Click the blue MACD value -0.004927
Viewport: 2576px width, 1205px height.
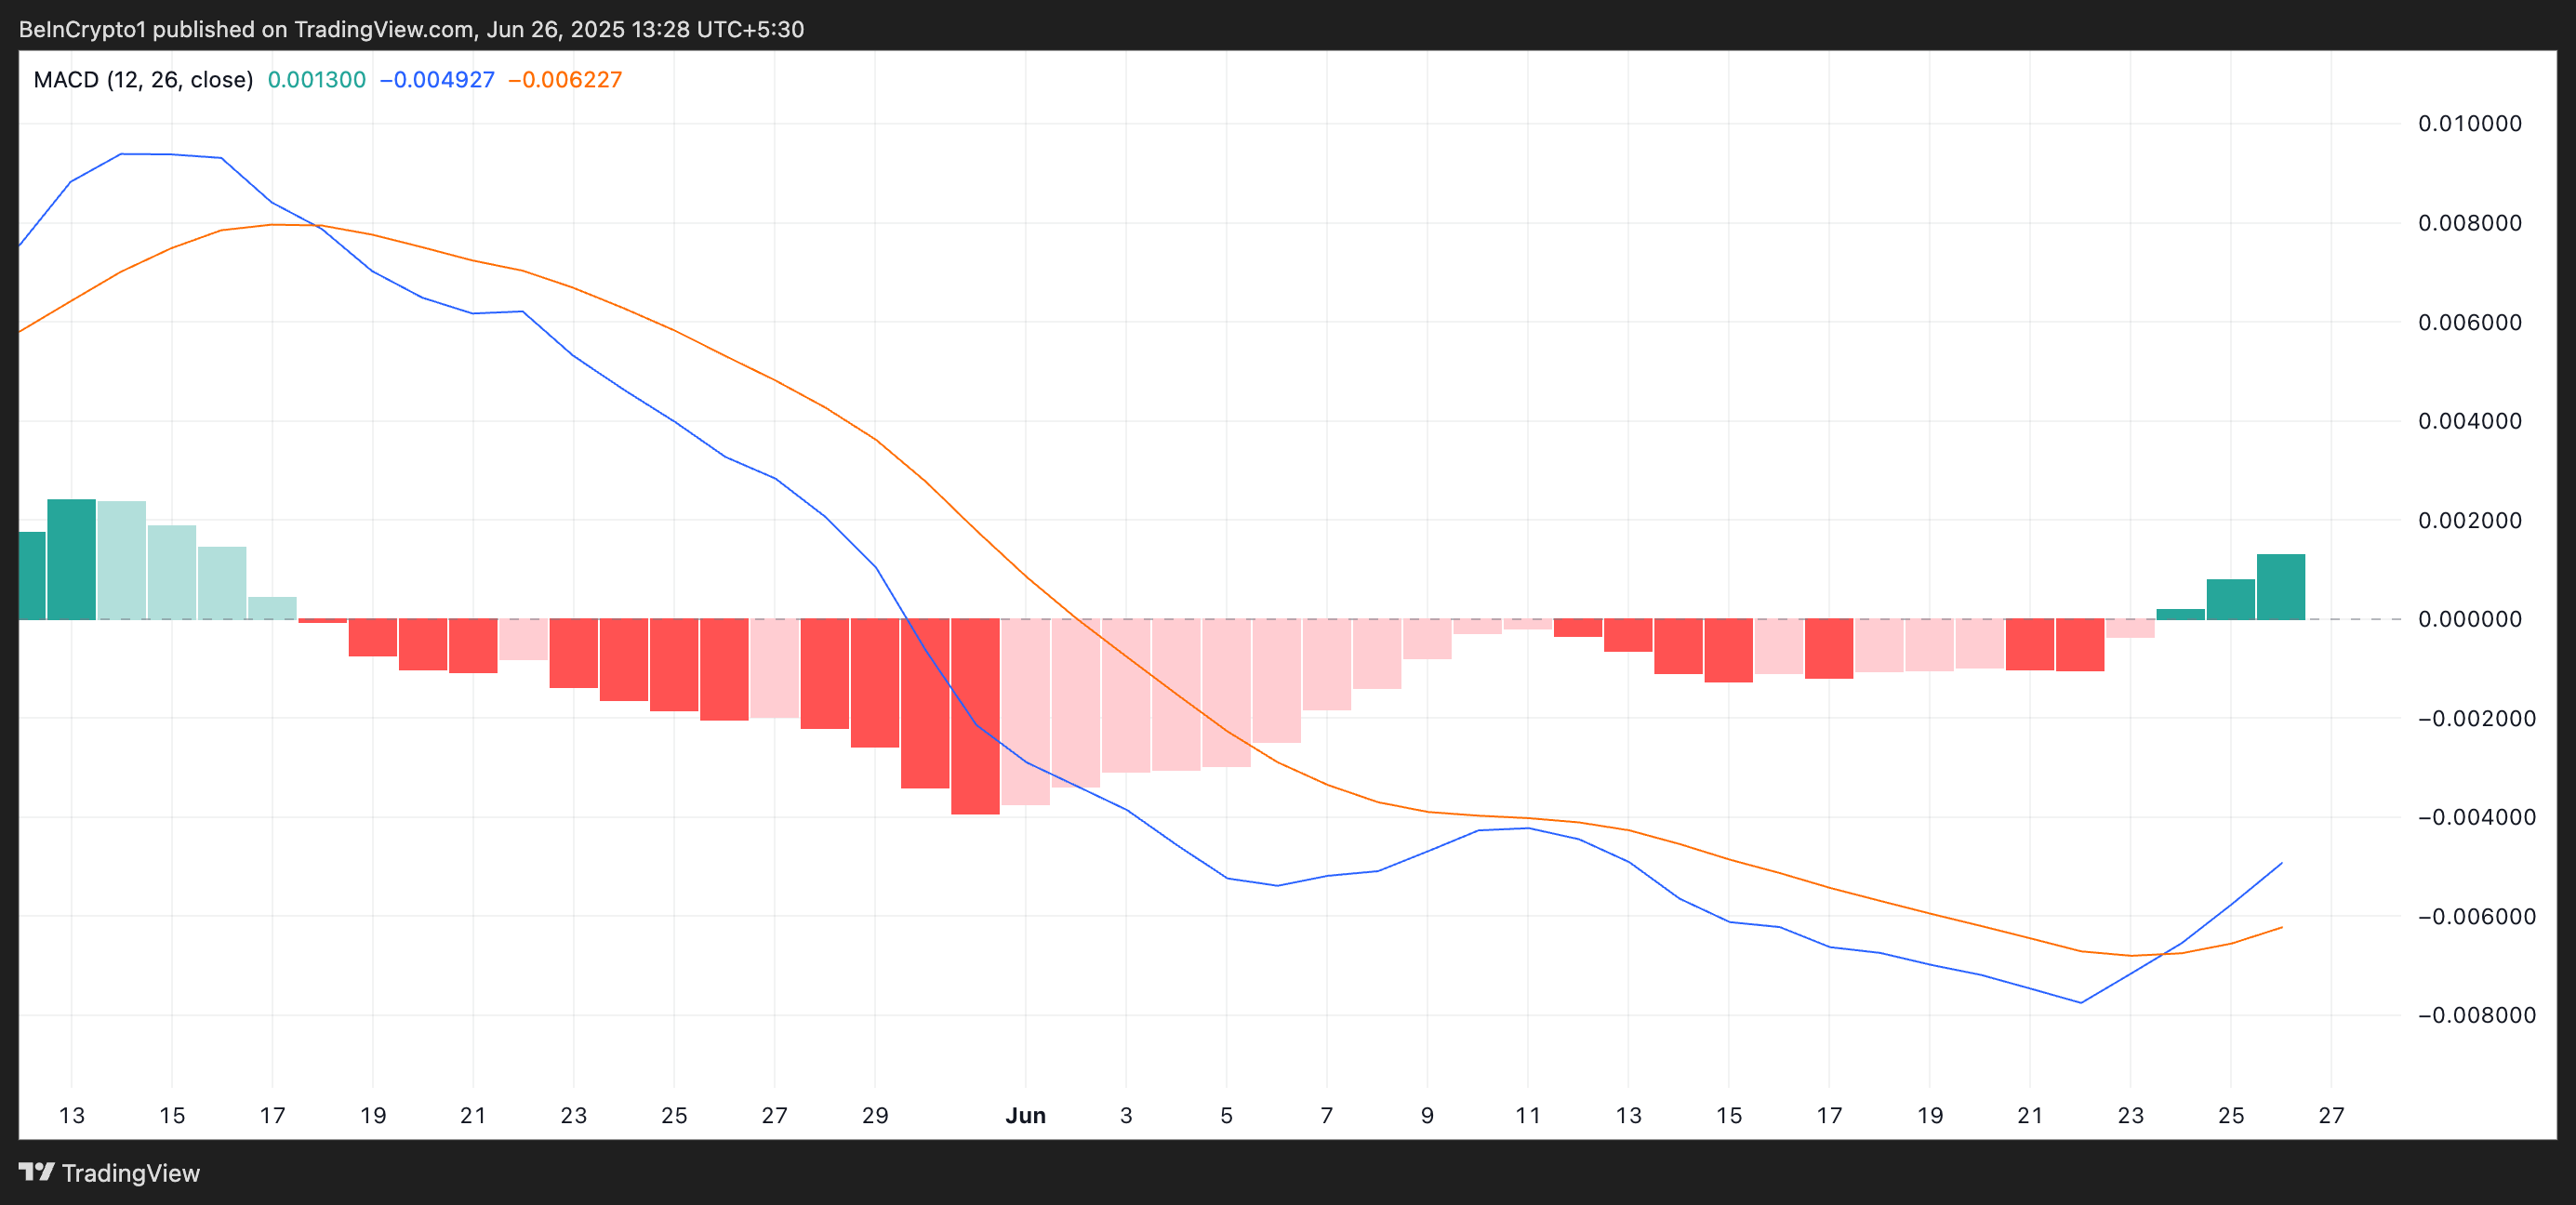[437, 79]
